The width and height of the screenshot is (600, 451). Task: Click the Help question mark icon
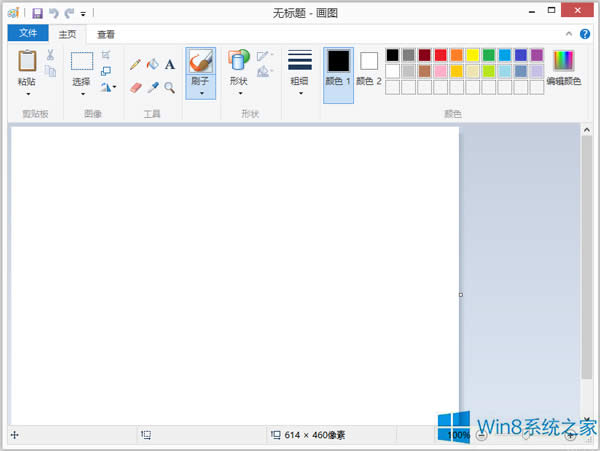pyautogui.click(x=585, y=34)
